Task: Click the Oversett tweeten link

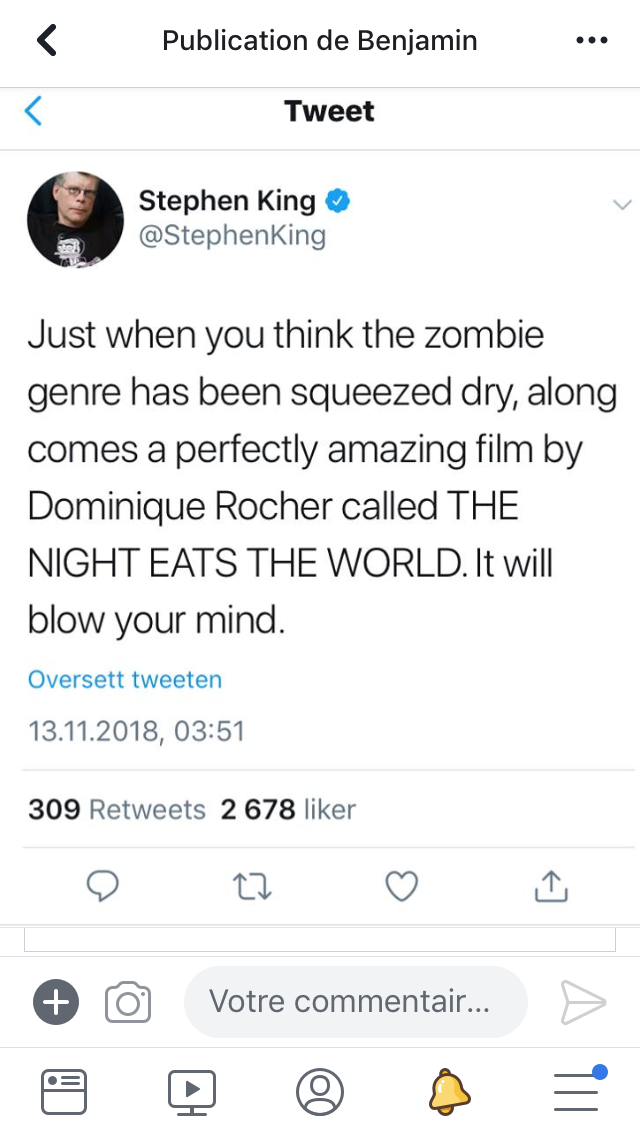Action: [125, 680]
